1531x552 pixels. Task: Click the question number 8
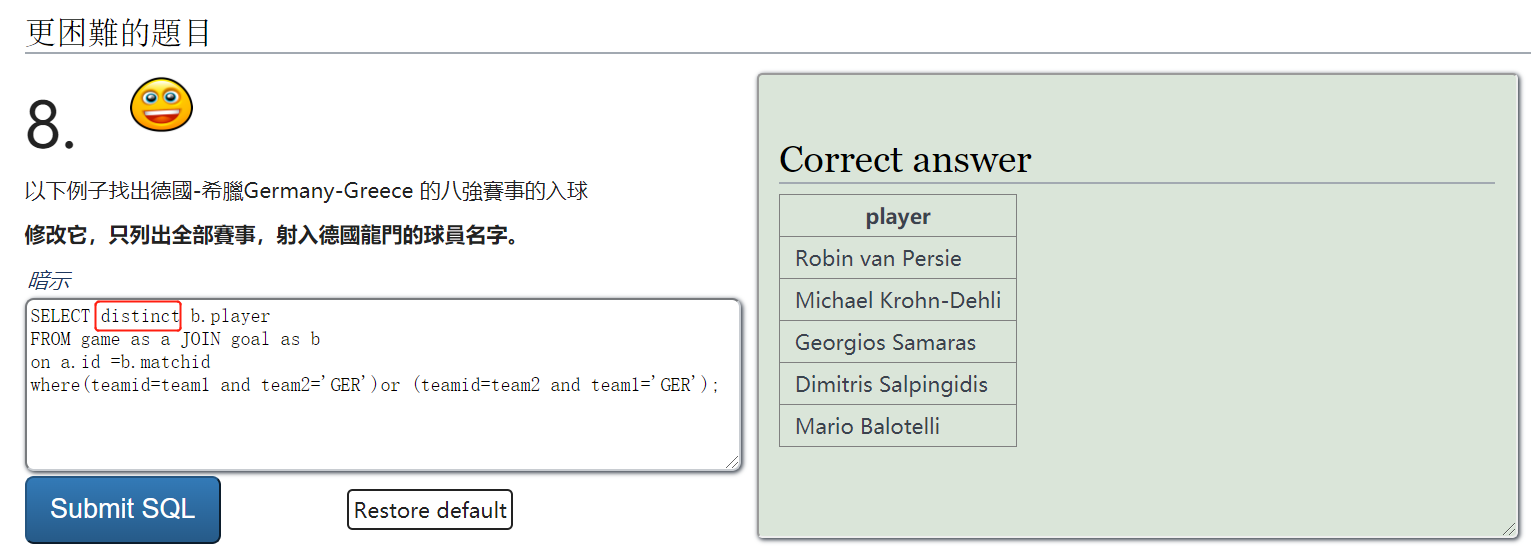(51, 127)
